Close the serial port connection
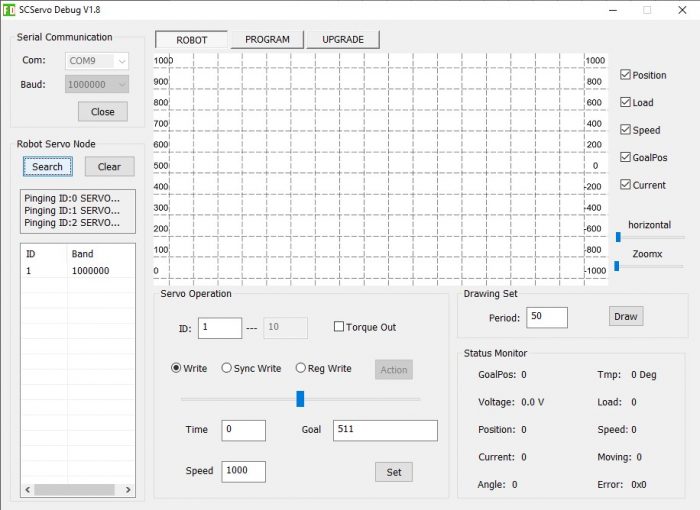700x510 pixels. click(x=102, y=112)
